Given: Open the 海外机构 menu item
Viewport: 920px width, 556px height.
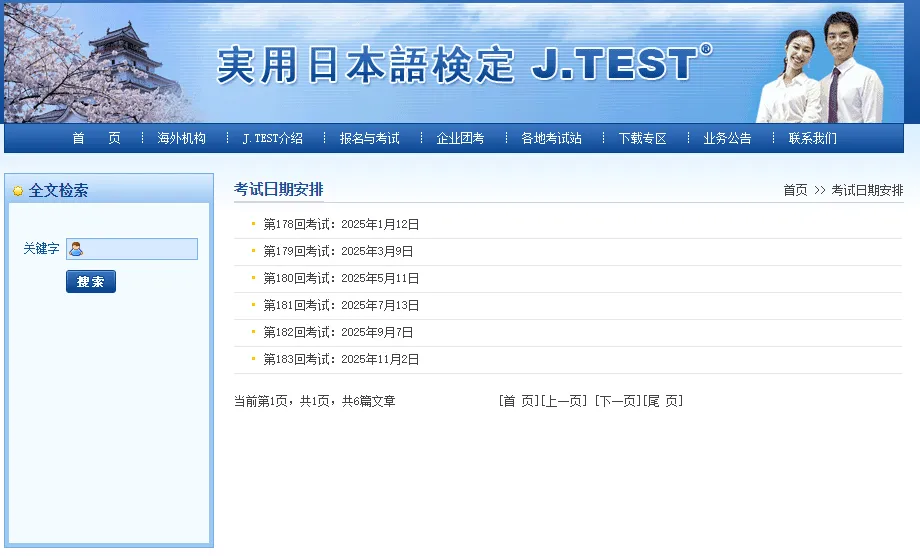Looking at the screenshot, I should click(x=181, y=138).
